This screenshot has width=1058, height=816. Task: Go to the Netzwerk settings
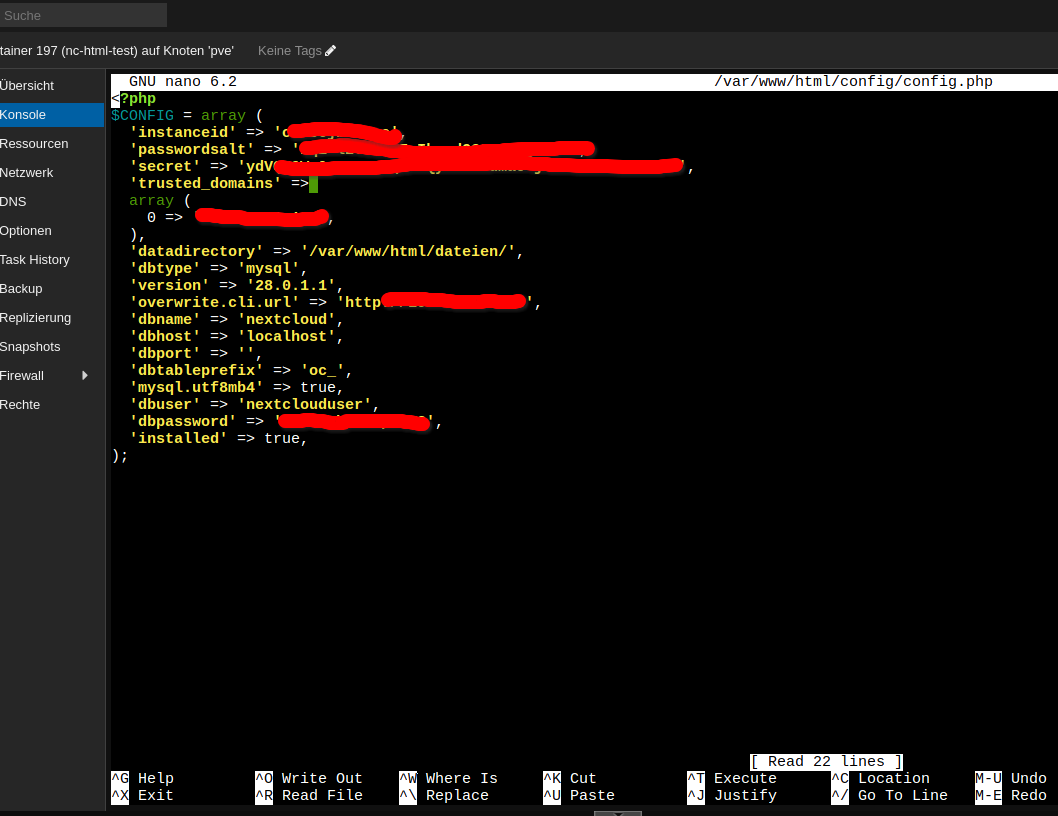tap(27, 173)
